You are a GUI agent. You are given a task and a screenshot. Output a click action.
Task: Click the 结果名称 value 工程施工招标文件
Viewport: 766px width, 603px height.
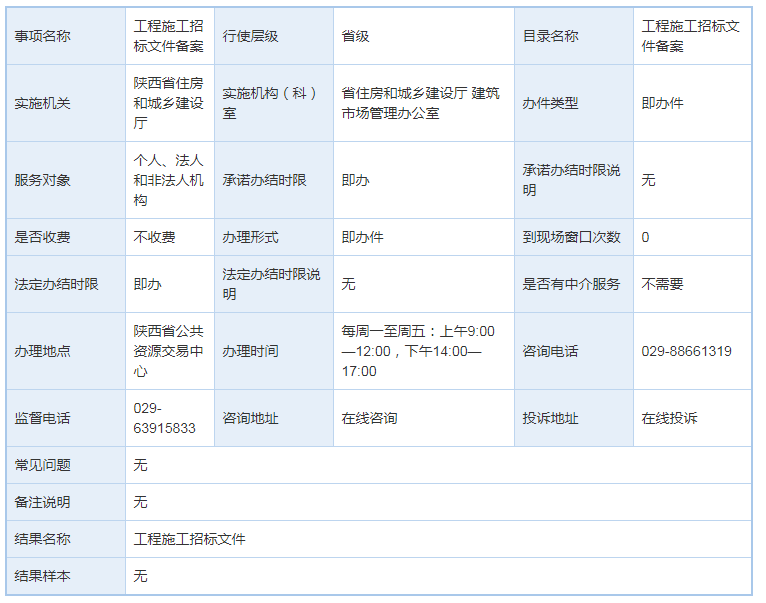point(189,539)
